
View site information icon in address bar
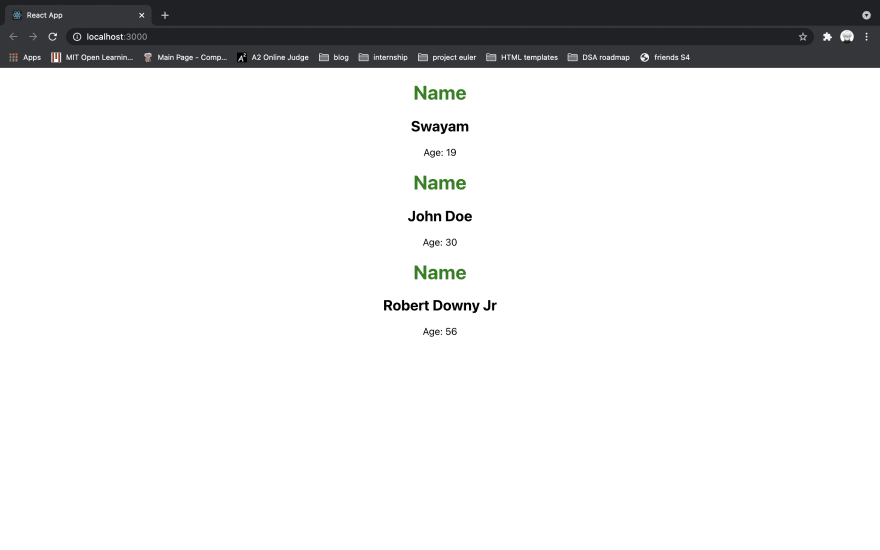coord(77,36)
